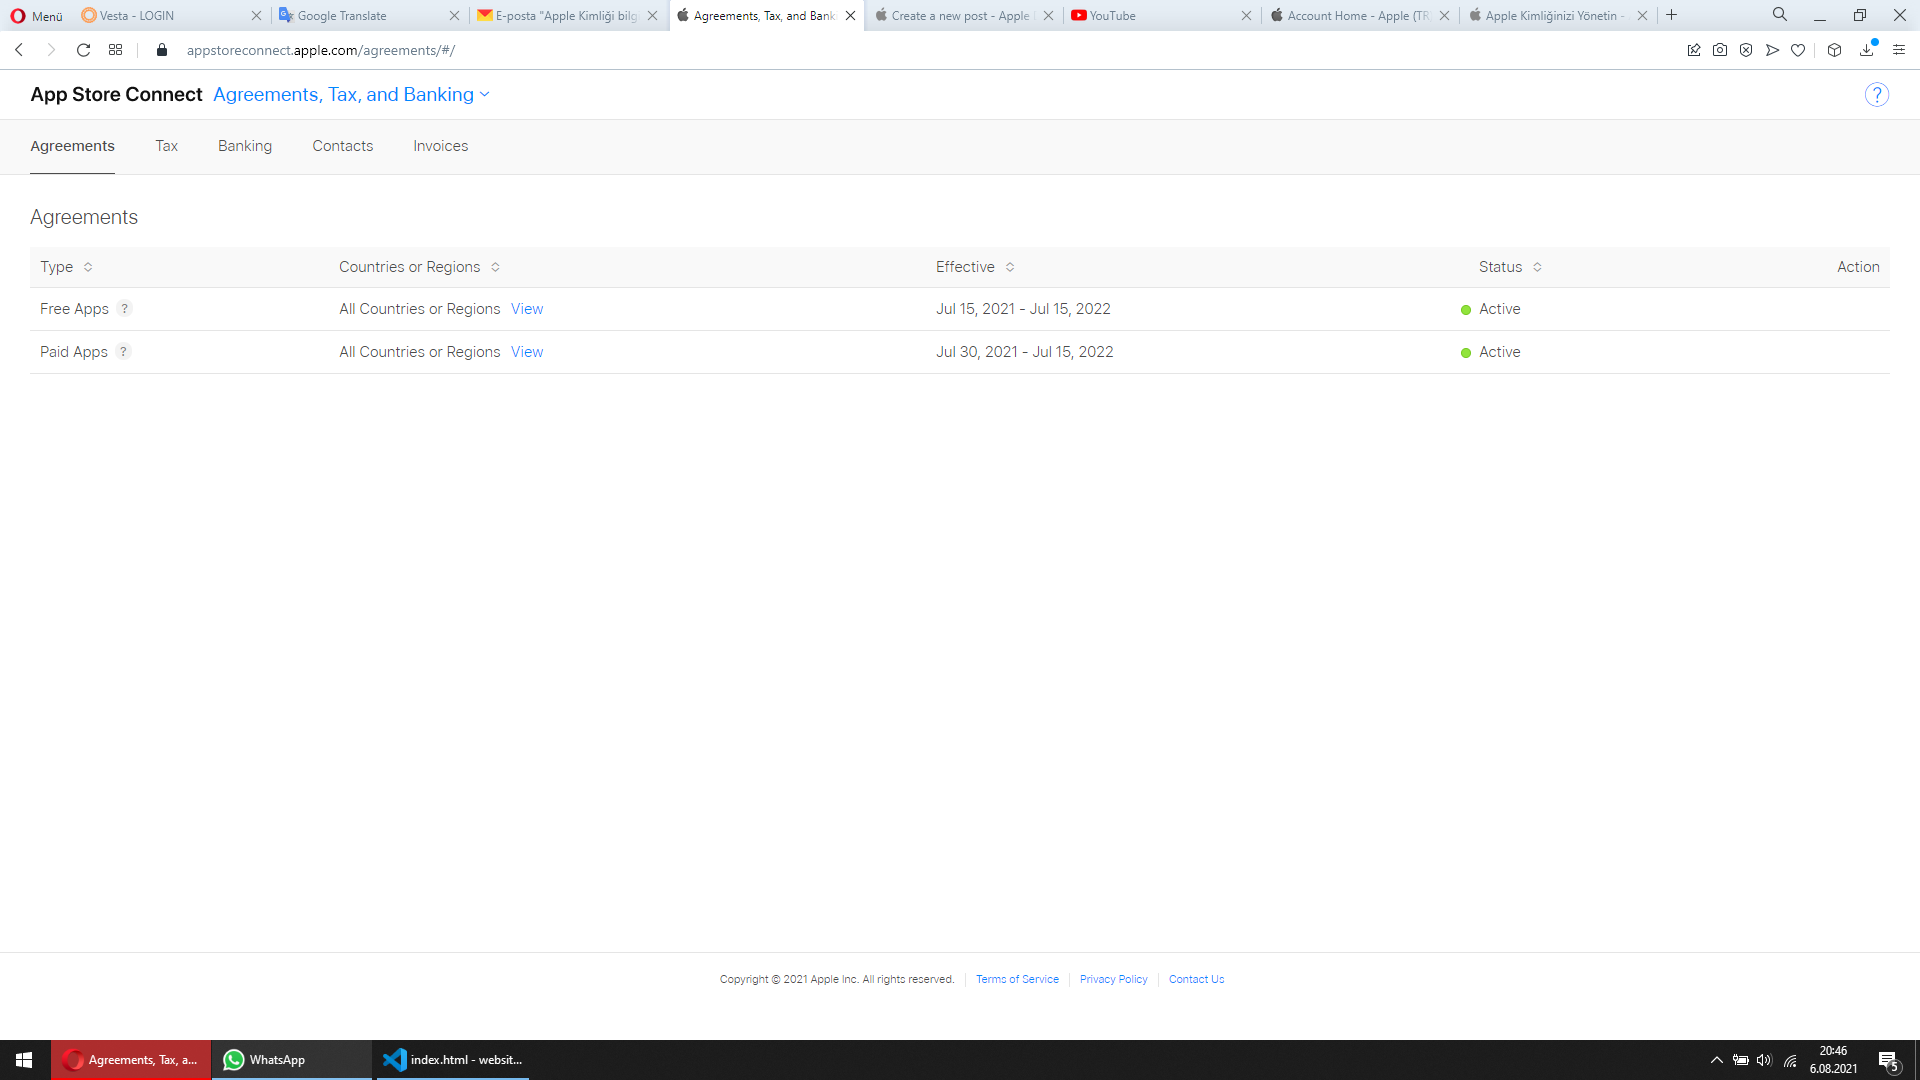Open the cube extensions icon
The image size is (1920, 1080).
pos(1834,50)
